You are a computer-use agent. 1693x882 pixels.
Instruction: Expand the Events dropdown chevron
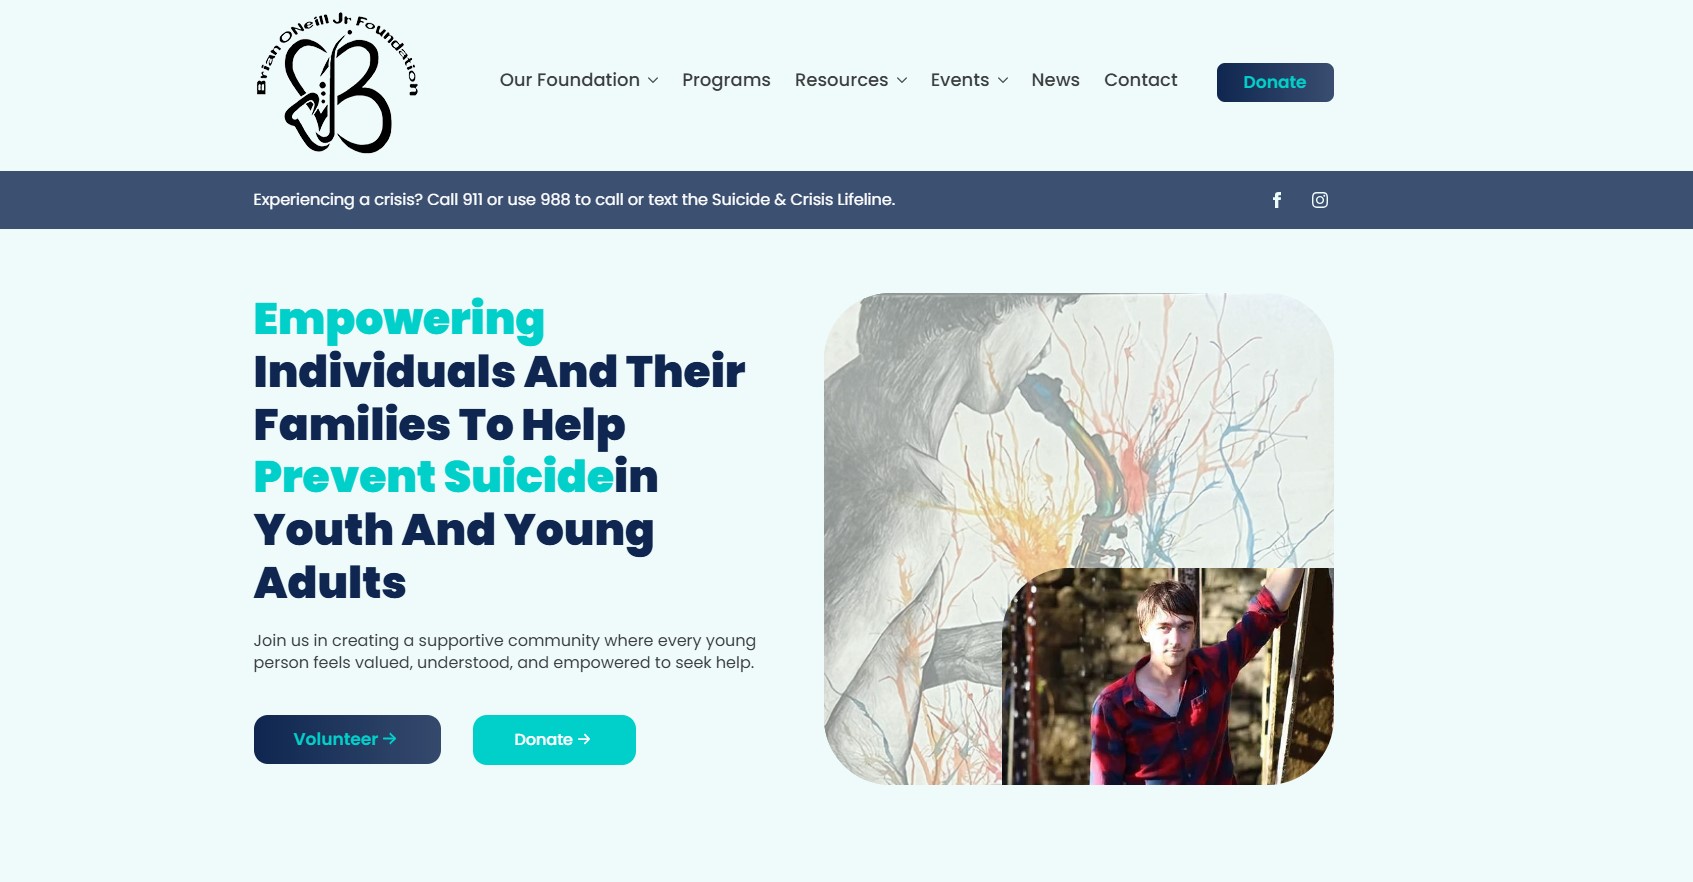[1003, 81]
